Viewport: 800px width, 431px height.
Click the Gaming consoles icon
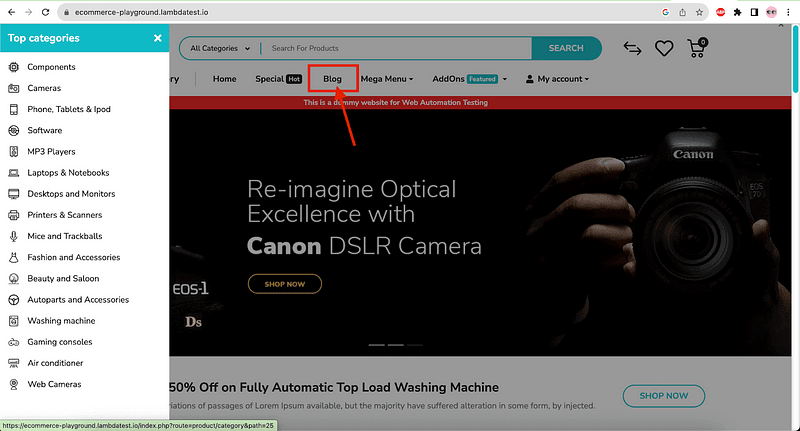pyautogui.click(x=14, y=342)
